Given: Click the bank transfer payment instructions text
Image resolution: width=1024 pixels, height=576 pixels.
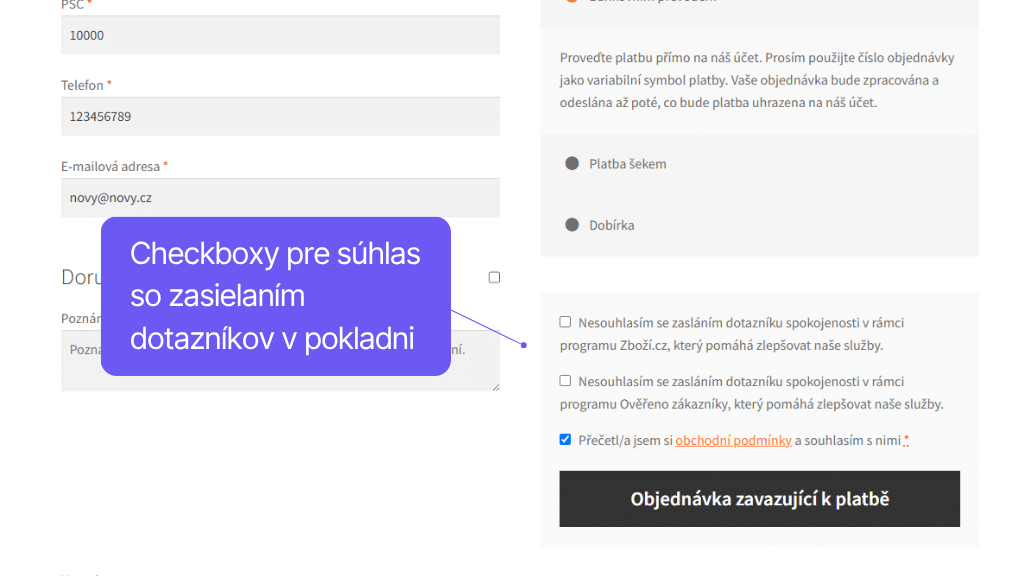Looking at the screenshot, I should [757, 80].
